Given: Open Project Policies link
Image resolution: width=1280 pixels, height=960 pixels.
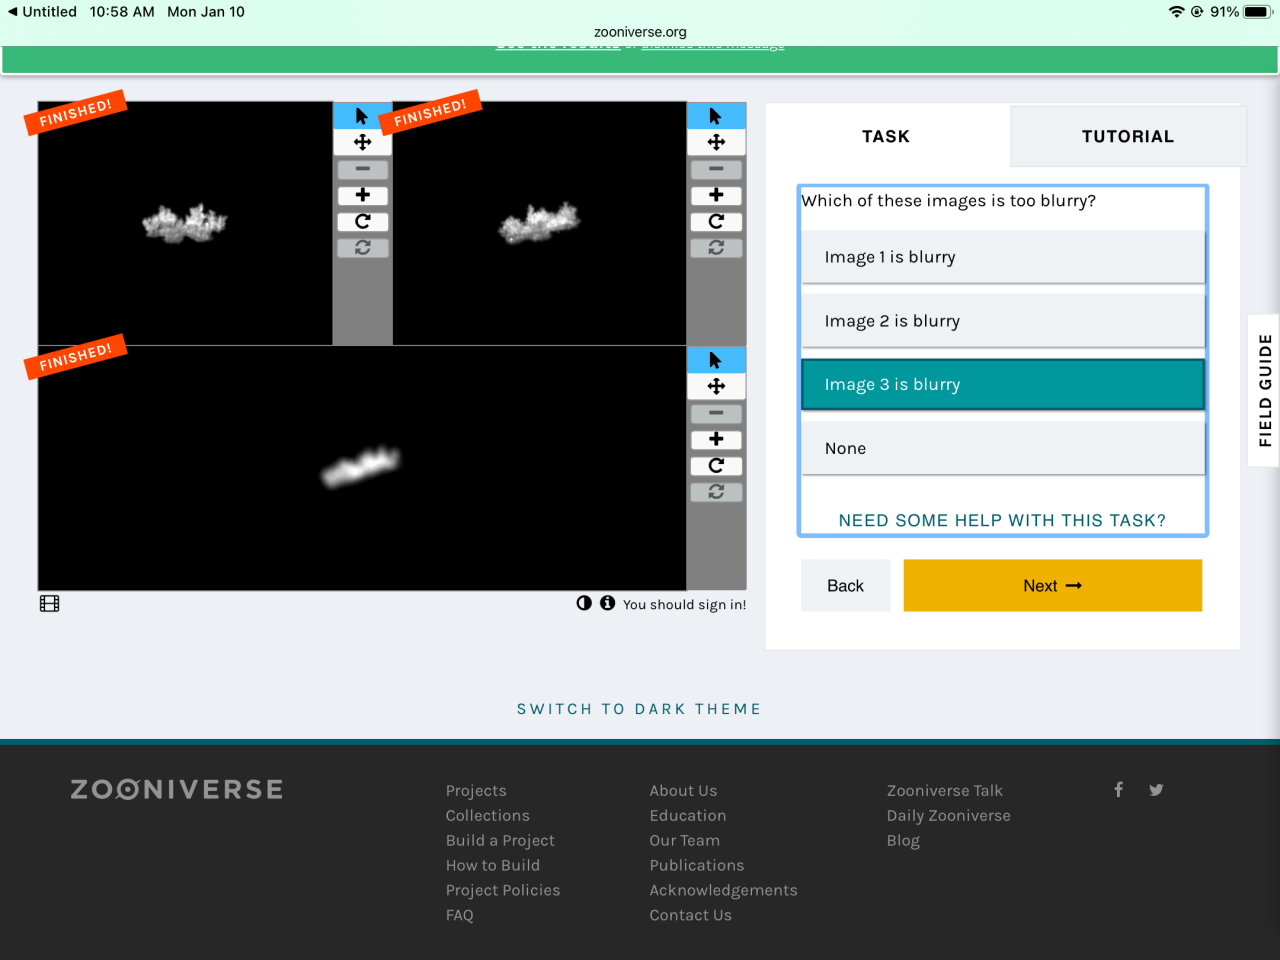Looking at the screenshot, I should click(x=503, y=890).
